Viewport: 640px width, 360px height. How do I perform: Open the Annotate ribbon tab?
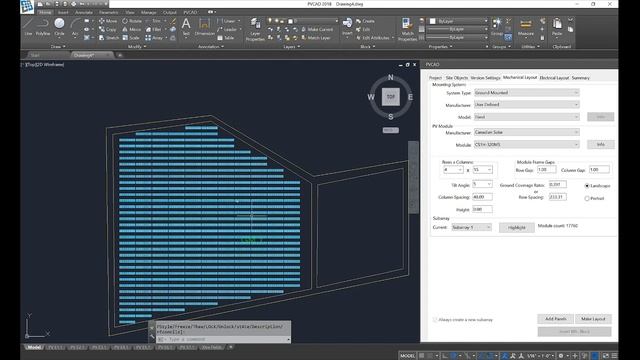[84, 12]
